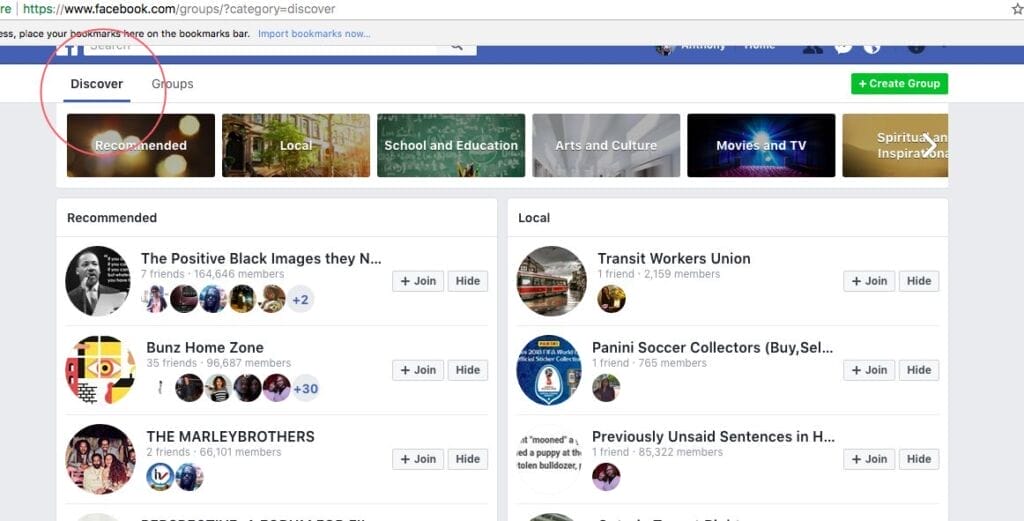Click the 2,159 members text

tap(682, 274)
